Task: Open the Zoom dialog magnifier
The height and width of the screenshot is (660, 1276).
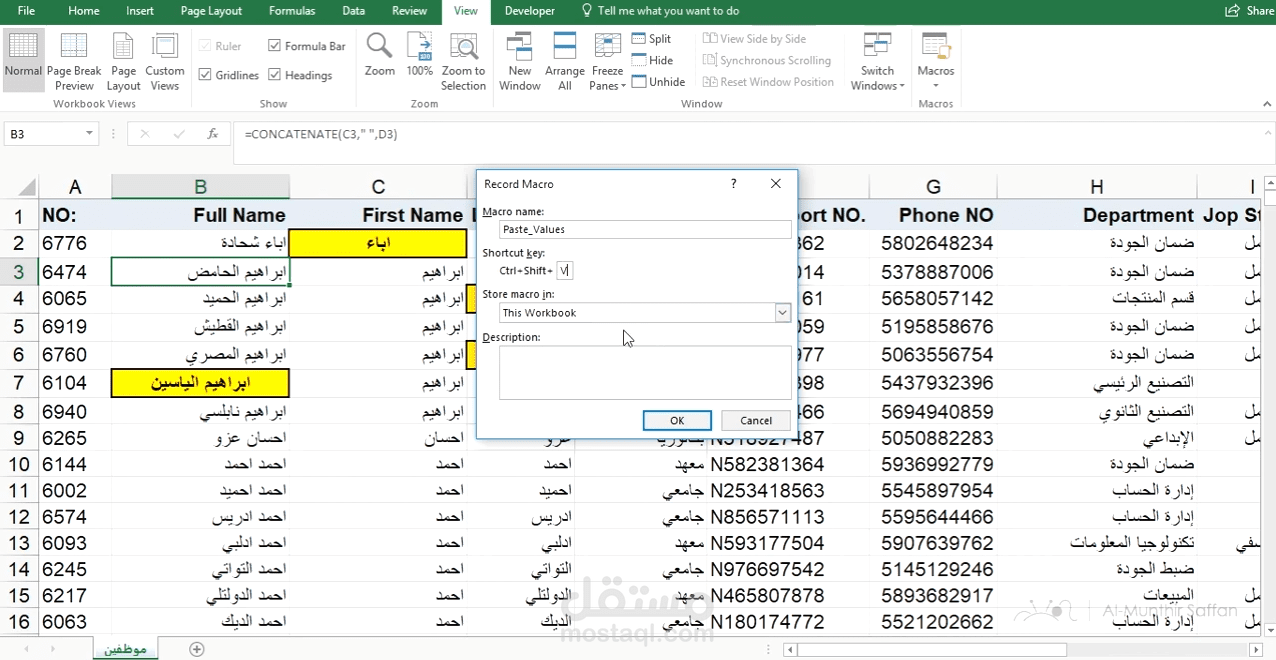Action: (380, 55)
